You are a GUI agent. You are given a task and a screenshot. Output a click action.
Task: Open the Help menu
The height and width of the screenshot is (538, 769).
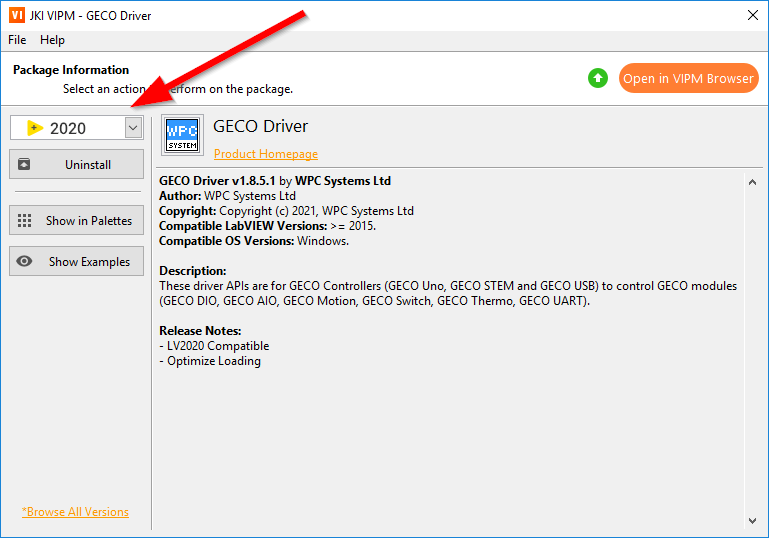pyautogui.click(x=52, y=40)
